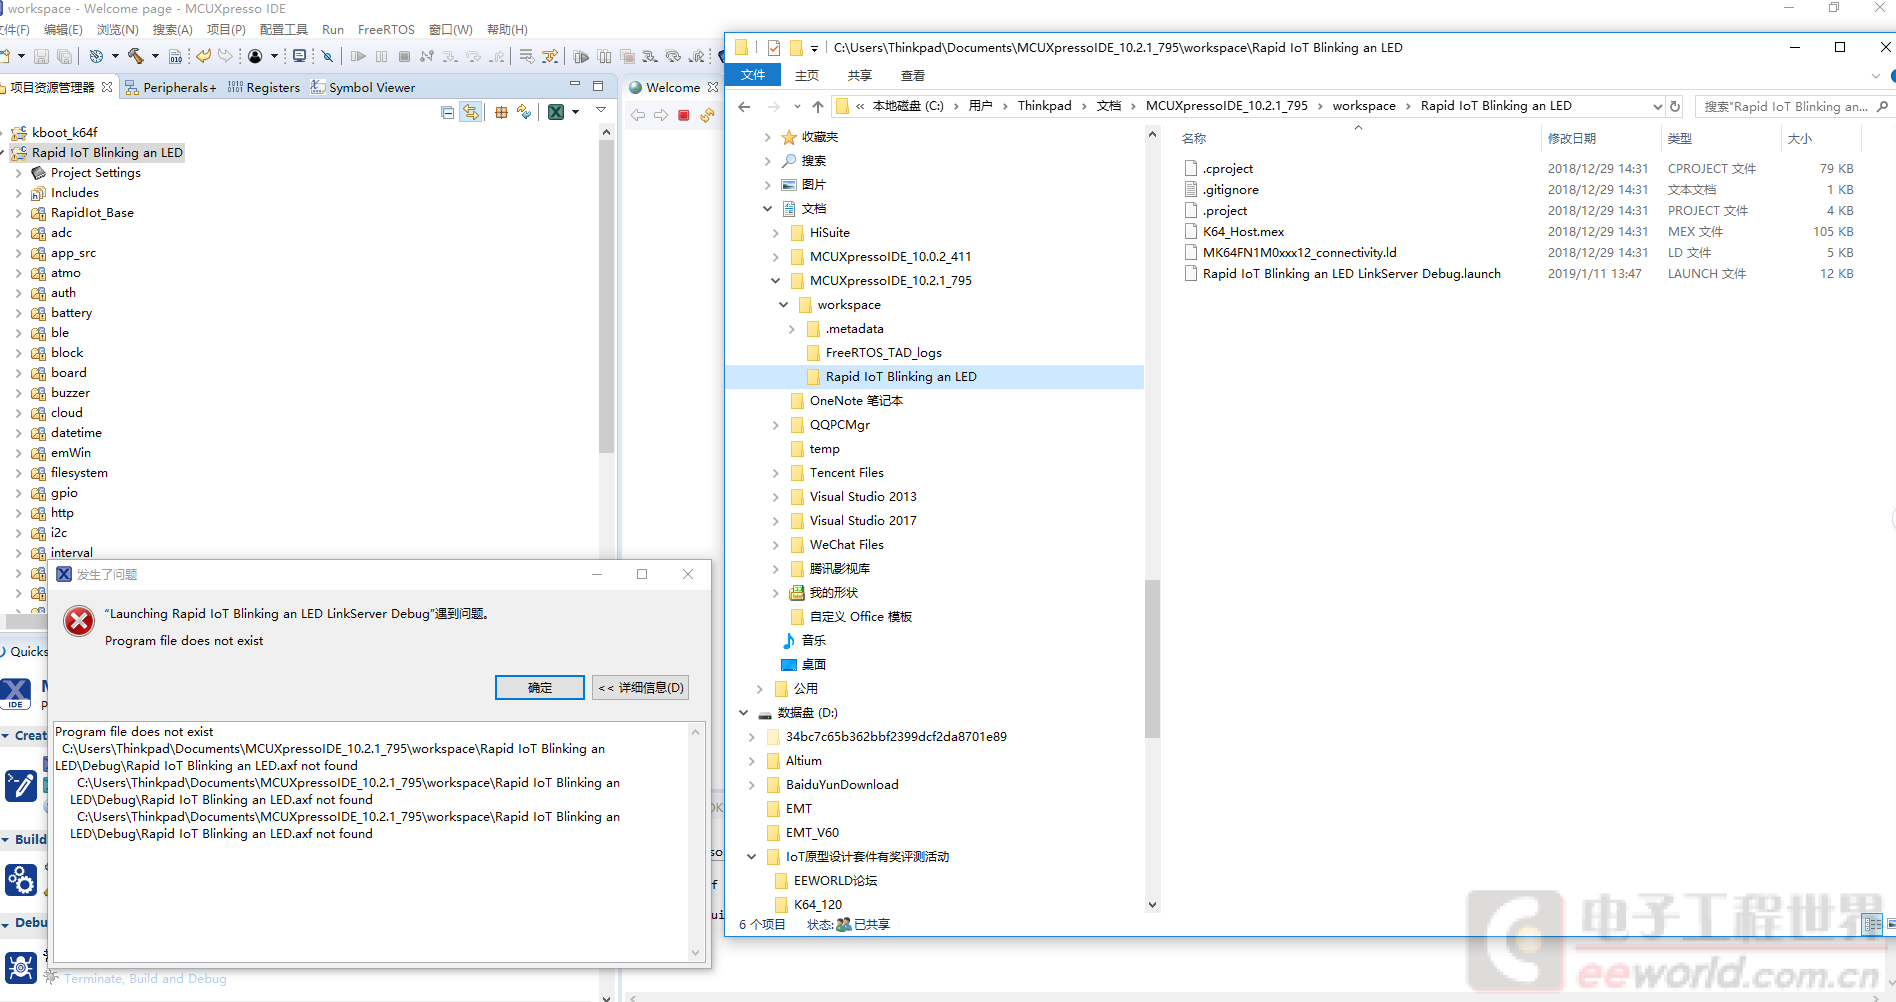Click the Collapse All icon in project explorer
This screenshot has width=1896, height=1002.
point(447,113)
